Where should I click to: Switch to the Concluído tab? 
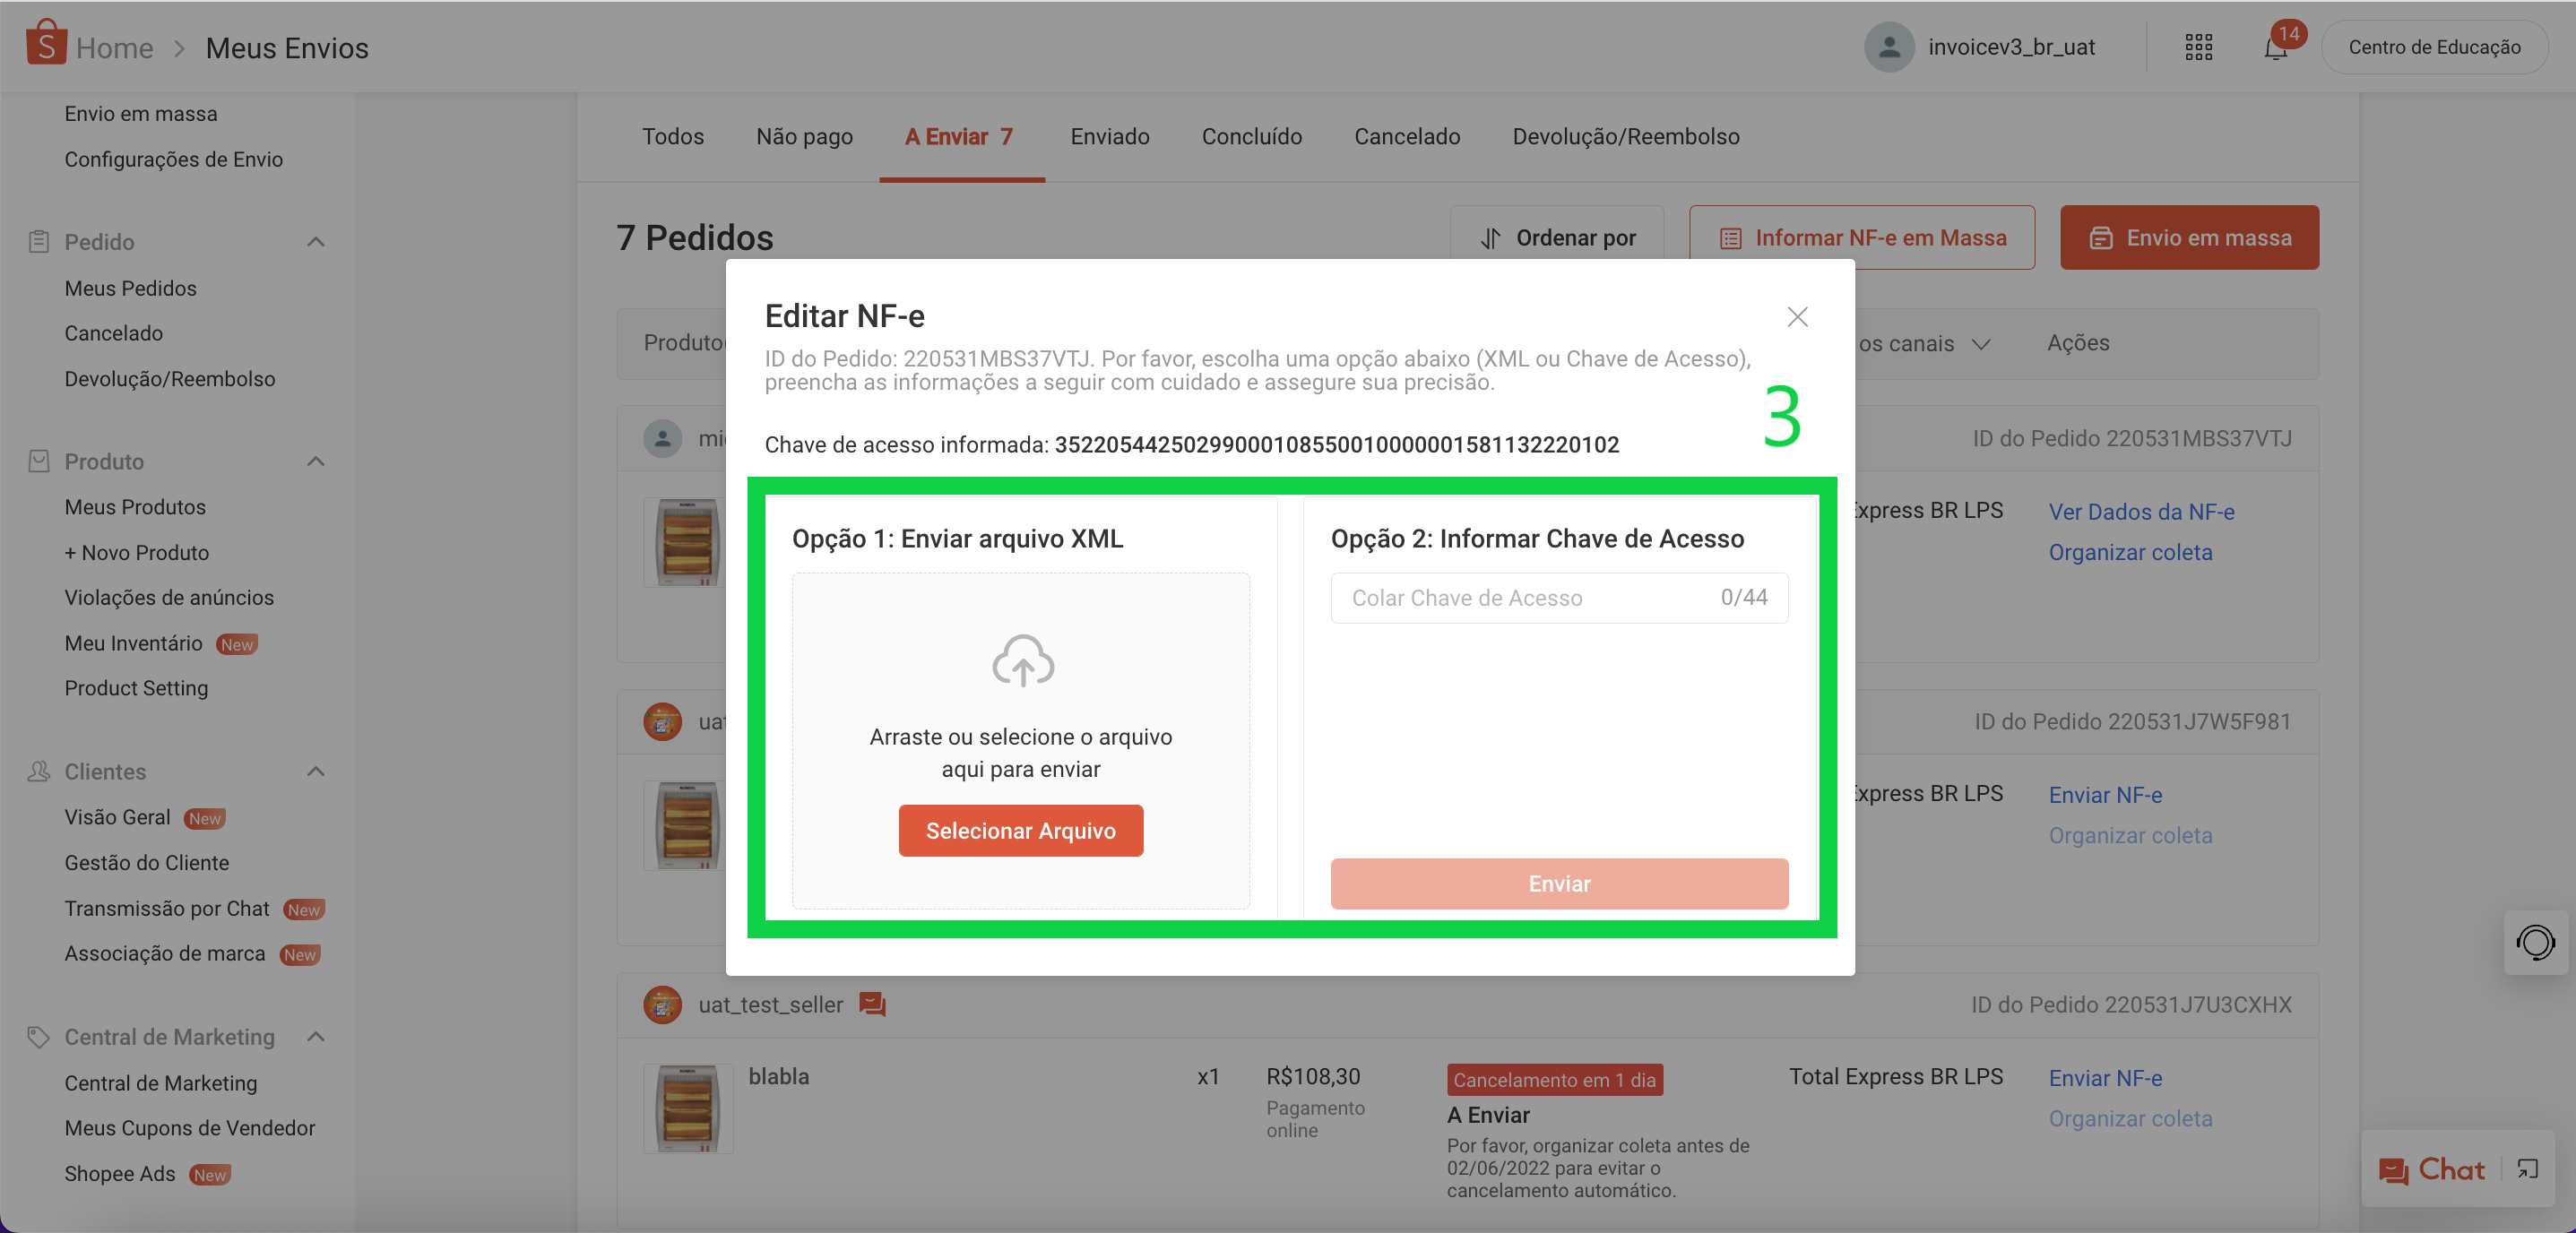[x=1251, y=136]
